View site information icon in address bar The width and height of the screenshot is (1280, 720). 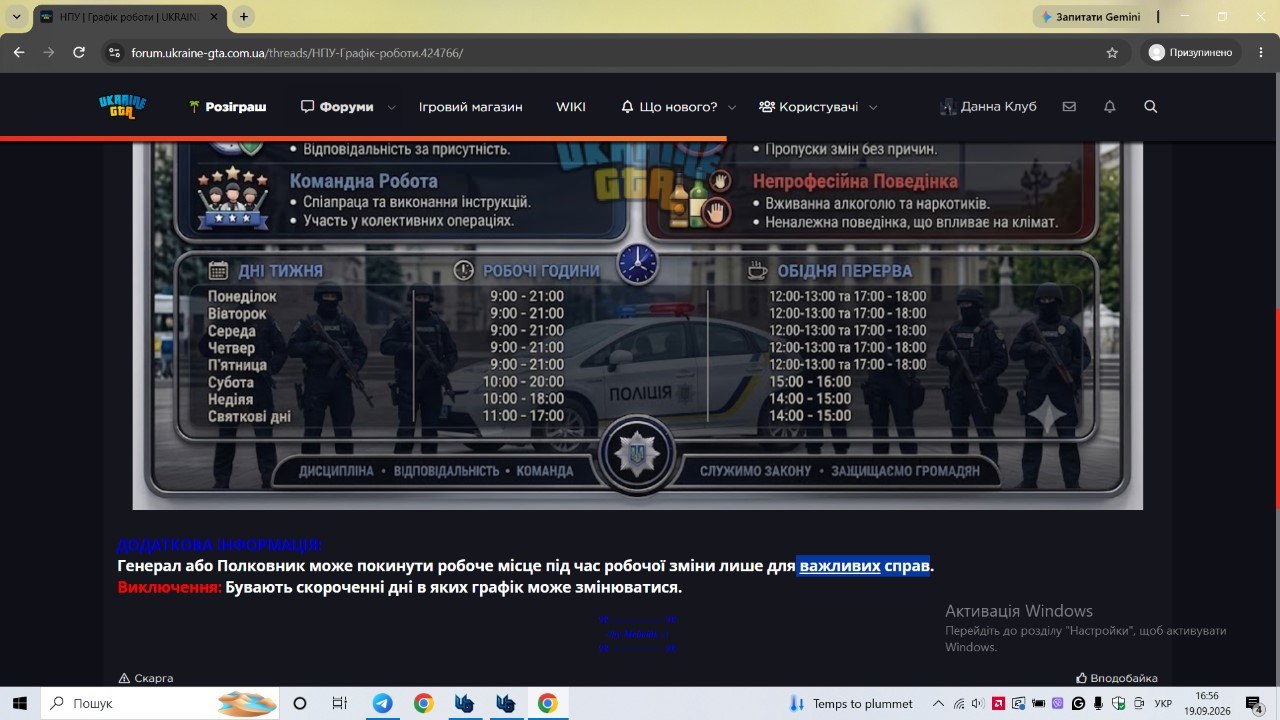point(114,53)
